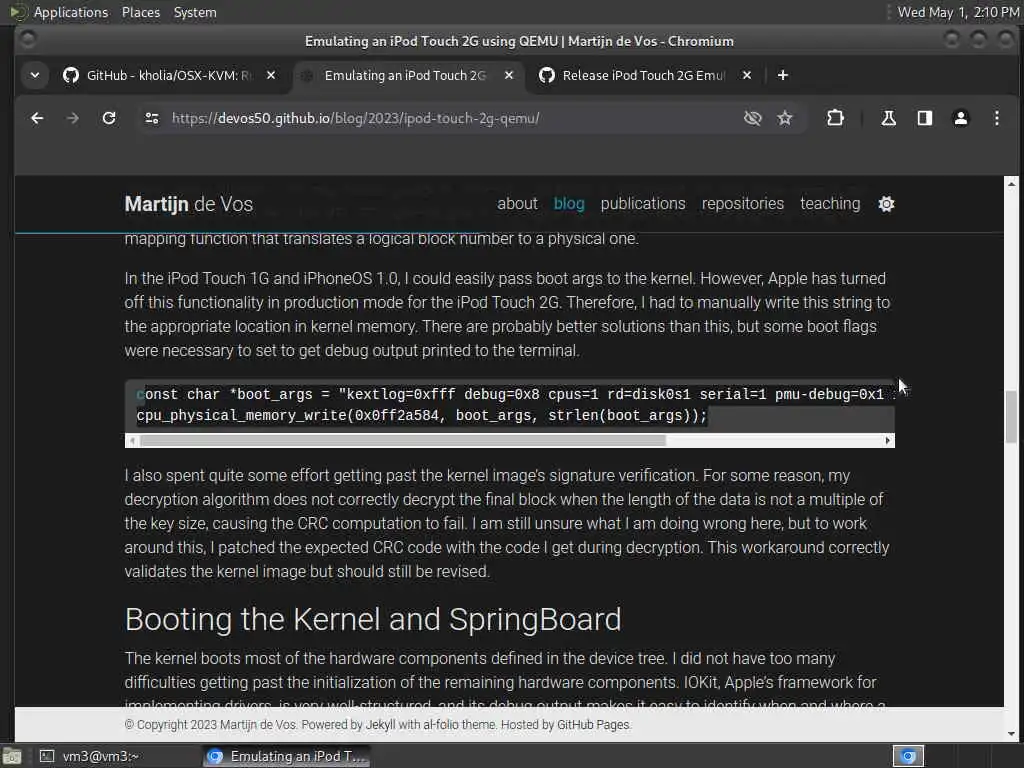Screen dimensions: 1024x768
Task: Click the clock showing Wed May 1
Action: coord(957,12)
